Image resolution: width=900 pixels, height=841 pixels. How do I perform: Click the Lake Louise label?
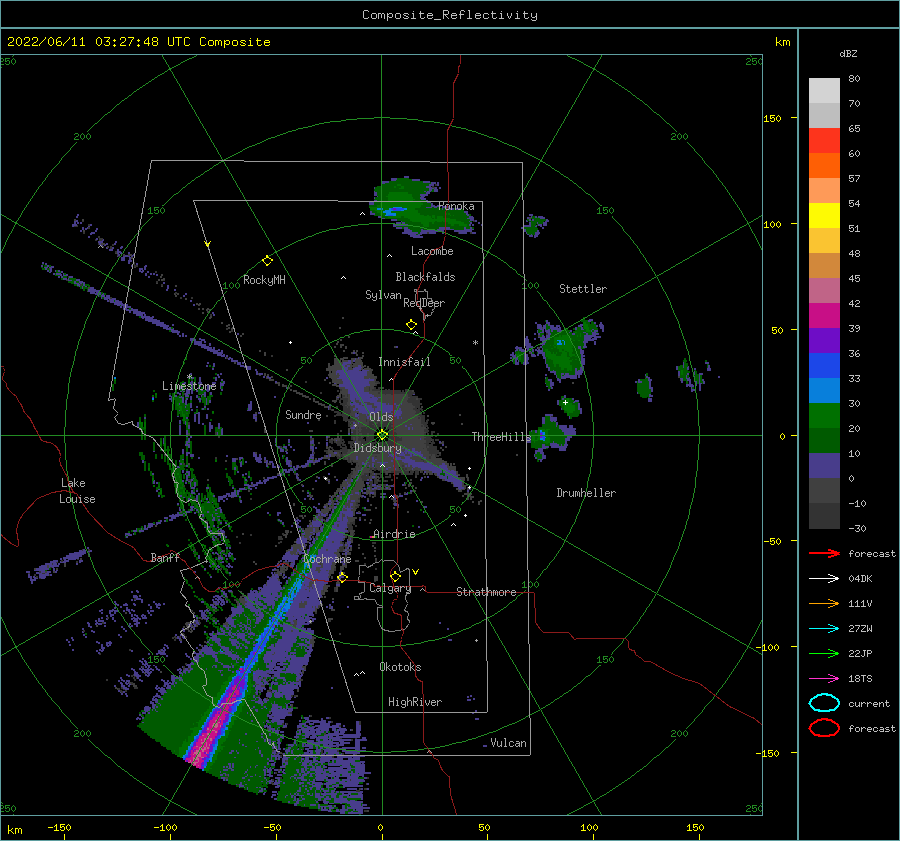pos(77,491)
